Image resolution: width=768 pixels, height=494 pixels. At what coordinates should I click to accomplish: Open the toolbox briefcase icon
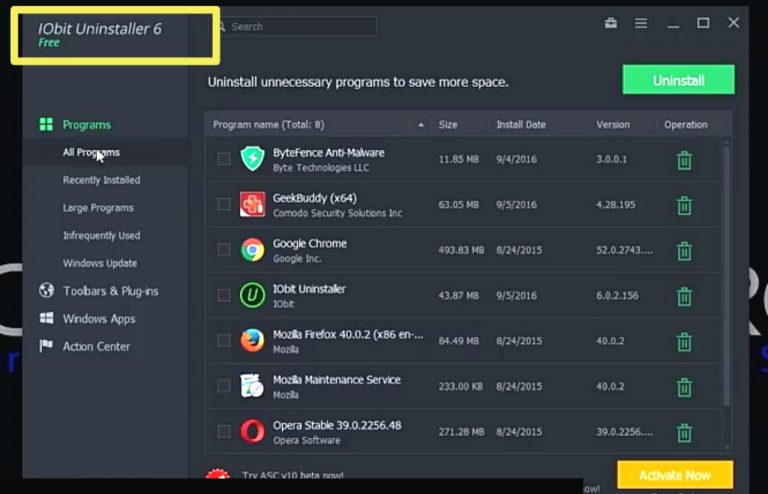coord(610,23)
